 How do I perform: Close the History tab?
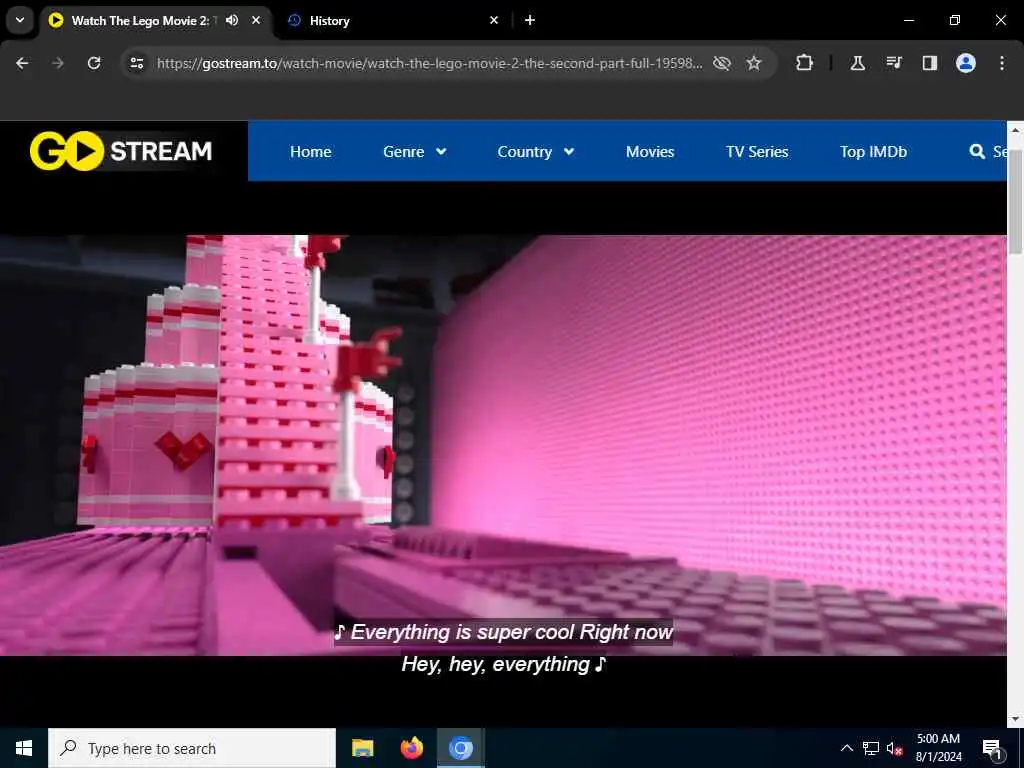[494, 20]
